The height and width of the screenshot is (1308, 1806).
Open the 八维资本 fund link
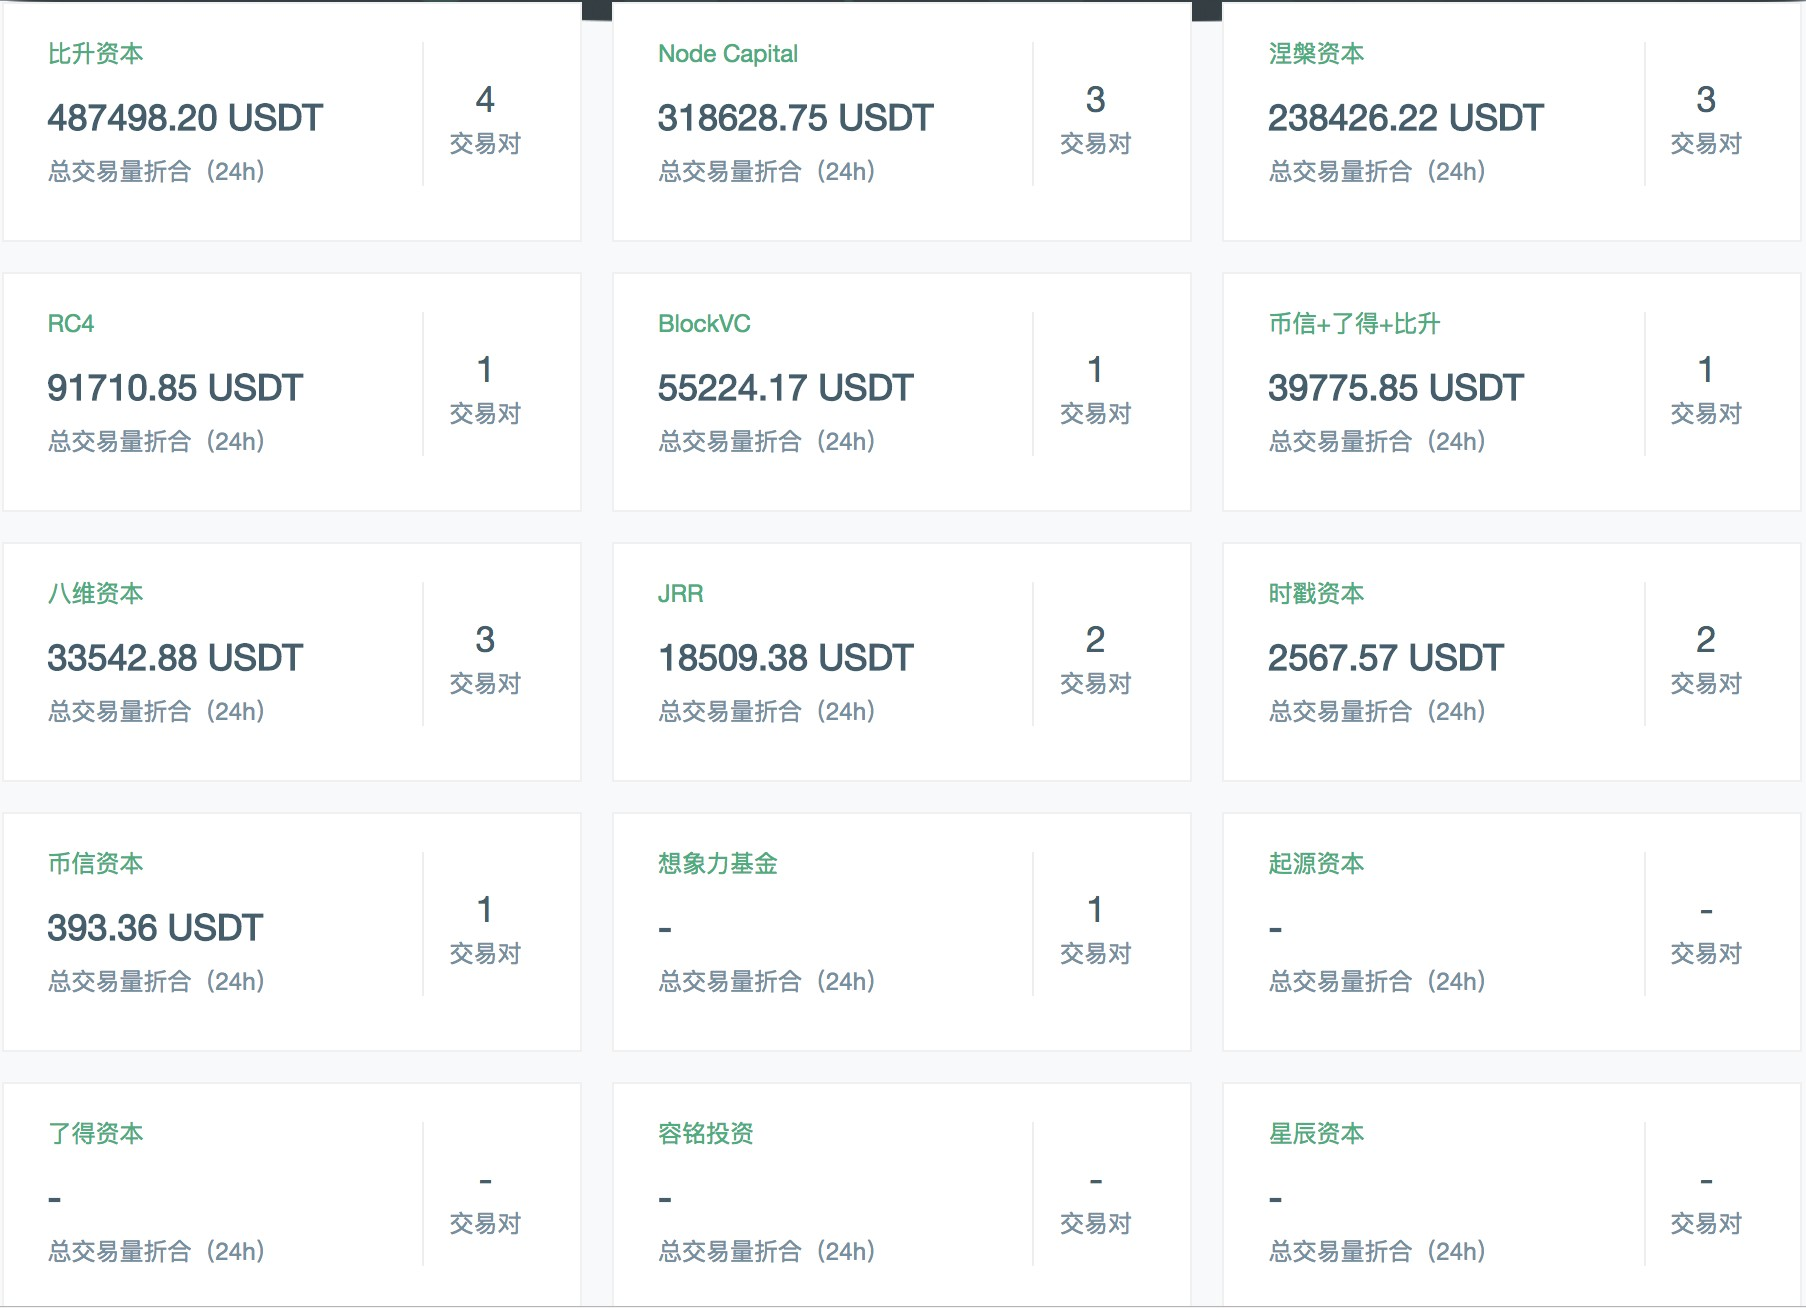[95, 594]
